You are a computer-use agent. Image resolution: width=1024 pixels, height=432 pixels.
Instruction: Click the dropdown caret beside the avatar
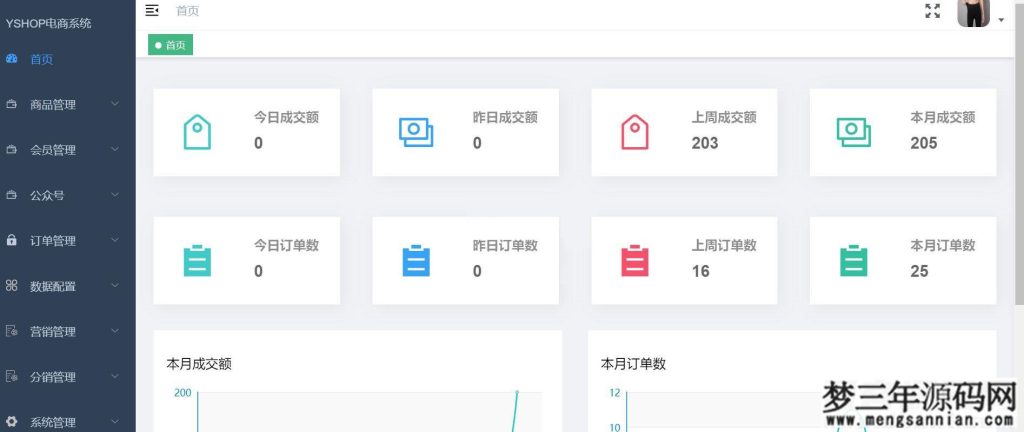click(1001, 20)
